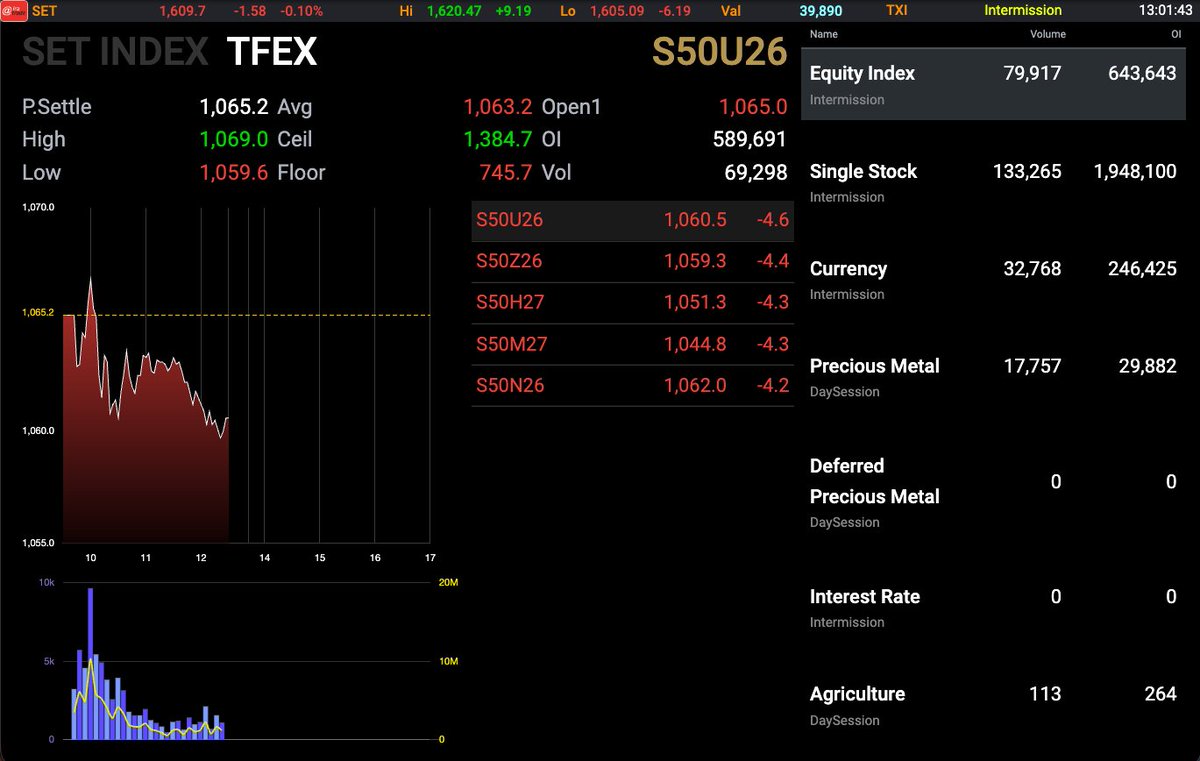The height and width of the screenshot is (761, 1200).
Task: Click the Avg value 1,063.2
Action: tap(498, 107)
